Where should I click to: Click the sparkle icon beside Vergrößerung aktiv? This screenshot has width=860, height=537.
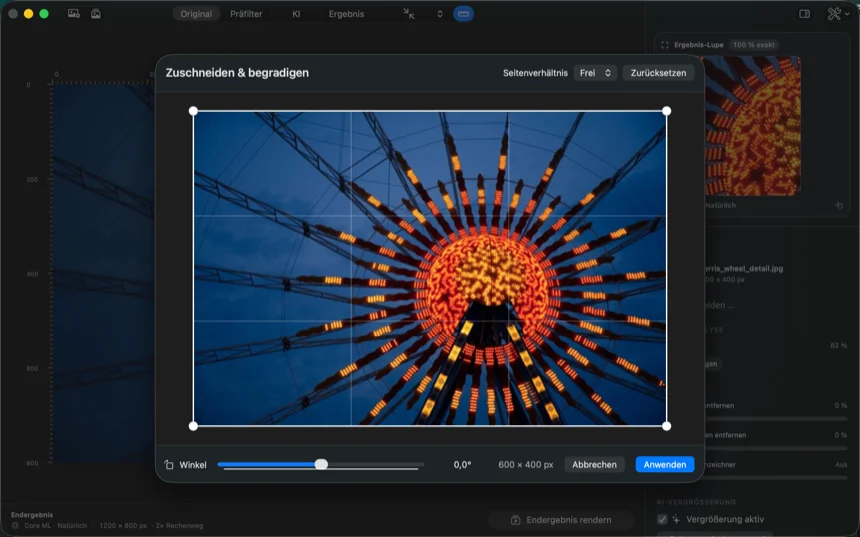click(x=676, y=519)
